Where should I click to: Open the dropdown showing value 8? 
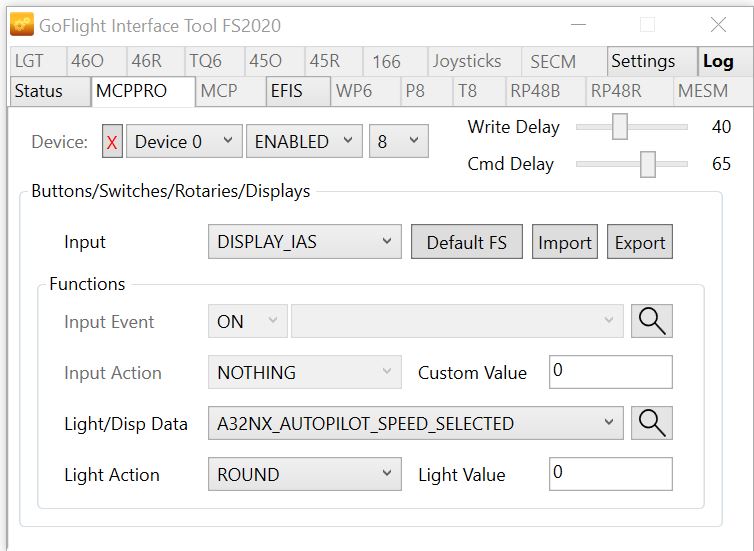(x=398, y=142)
